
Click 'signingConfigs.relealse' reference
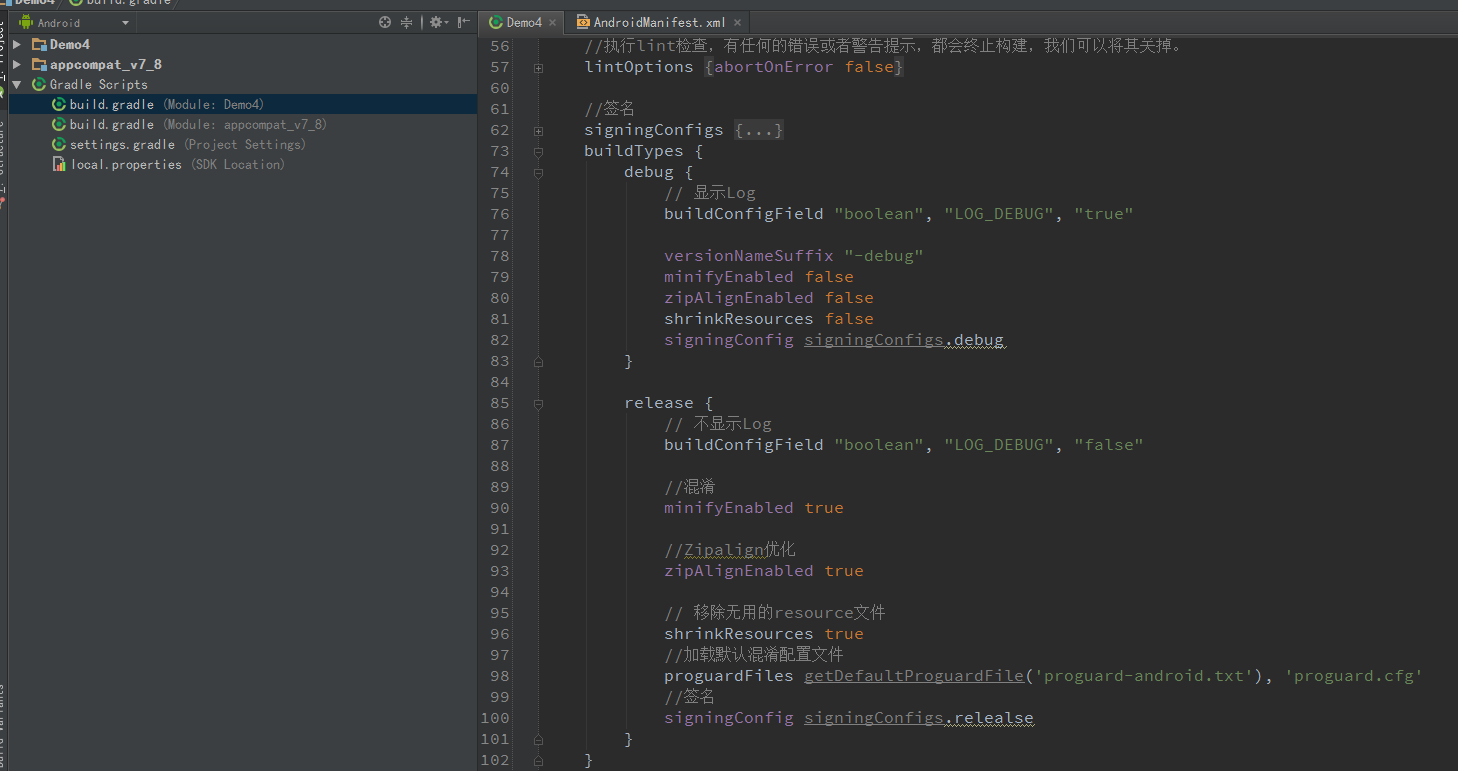[919, 718]
